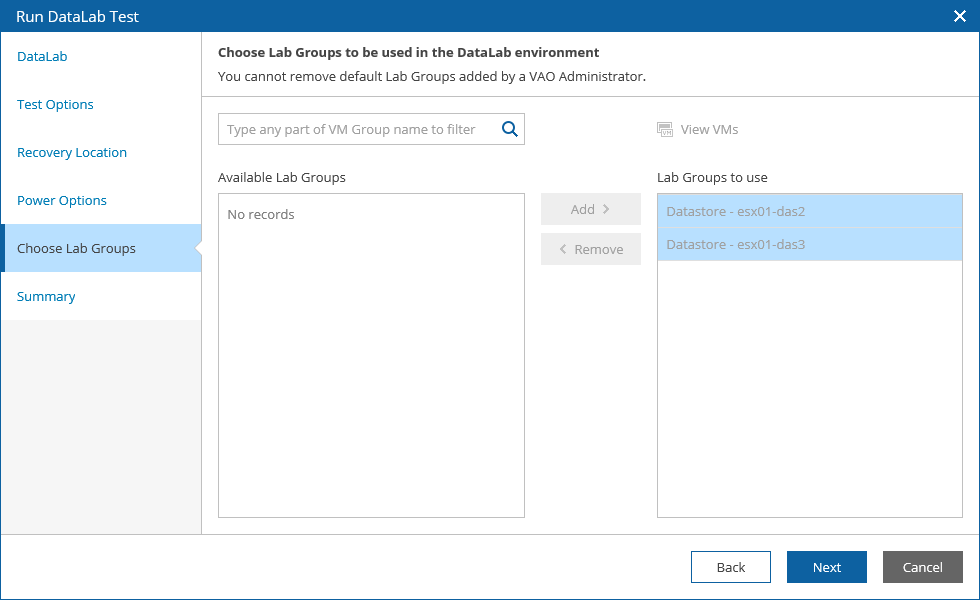Close the Run DataLab Test dialog
This screenshot has width=980, height=600.
tap(960, 16)
